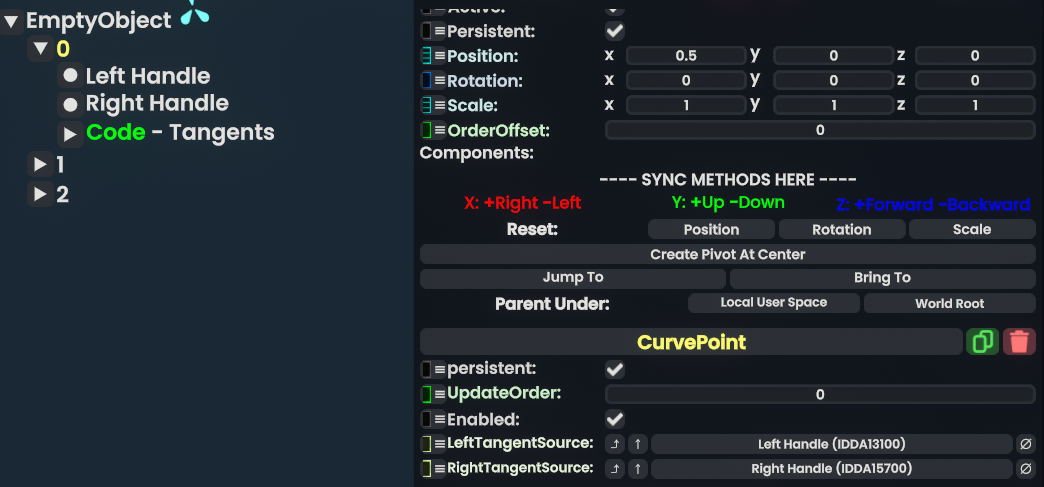
Task: Toggle CurvePoint persistent checkbox
Action: click(615, 369)
